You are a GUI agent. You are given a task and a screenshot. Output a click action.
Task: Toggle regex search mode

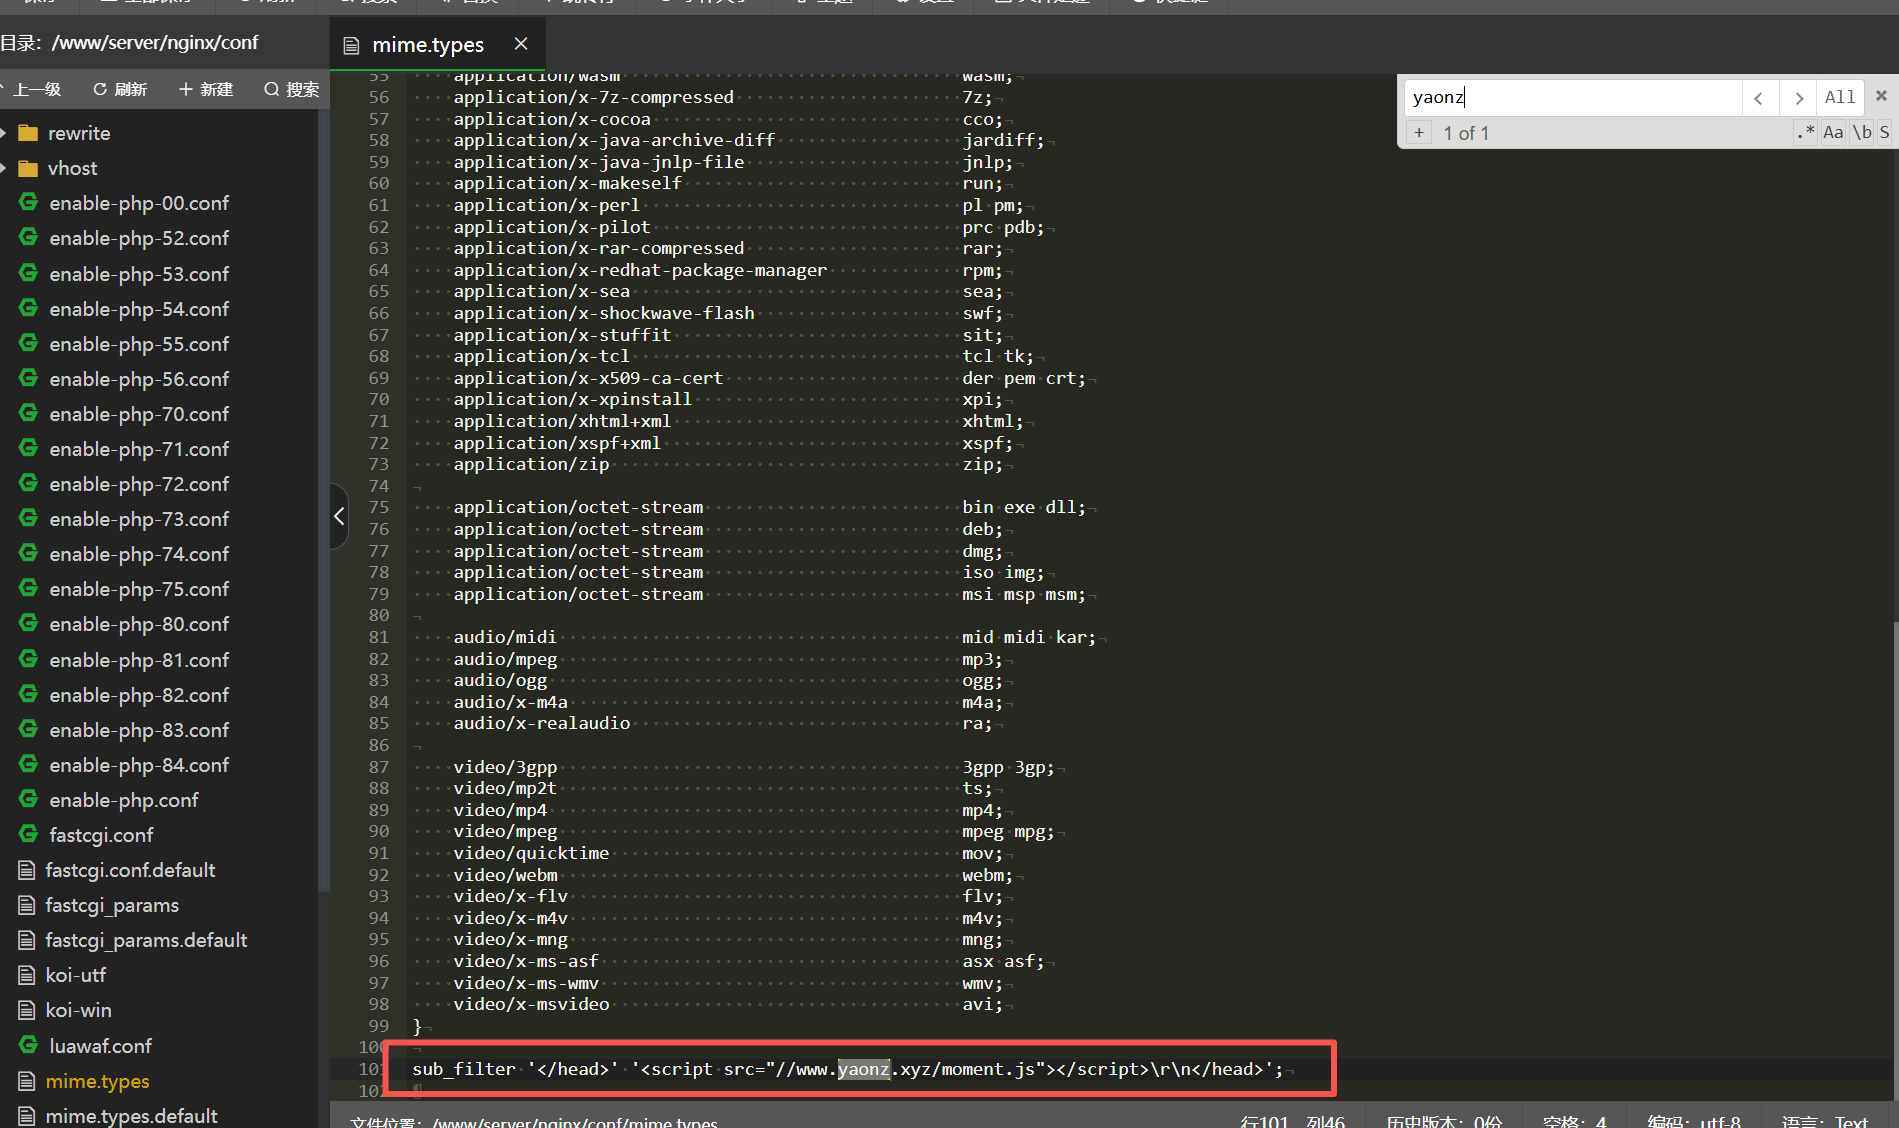click(x=1805, y=132)
